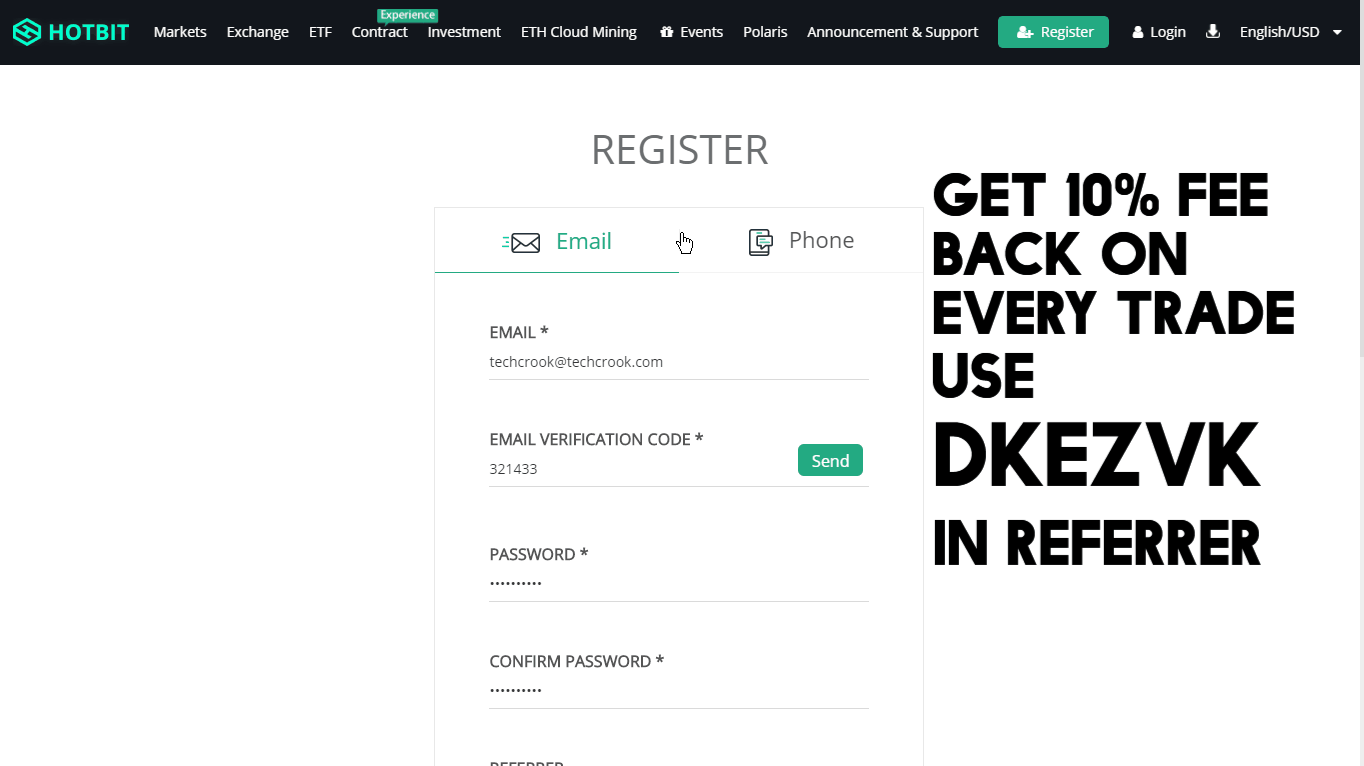Focus the Password input field
The width and height of the screenshot is (1364, 766).
coord(679,582)
